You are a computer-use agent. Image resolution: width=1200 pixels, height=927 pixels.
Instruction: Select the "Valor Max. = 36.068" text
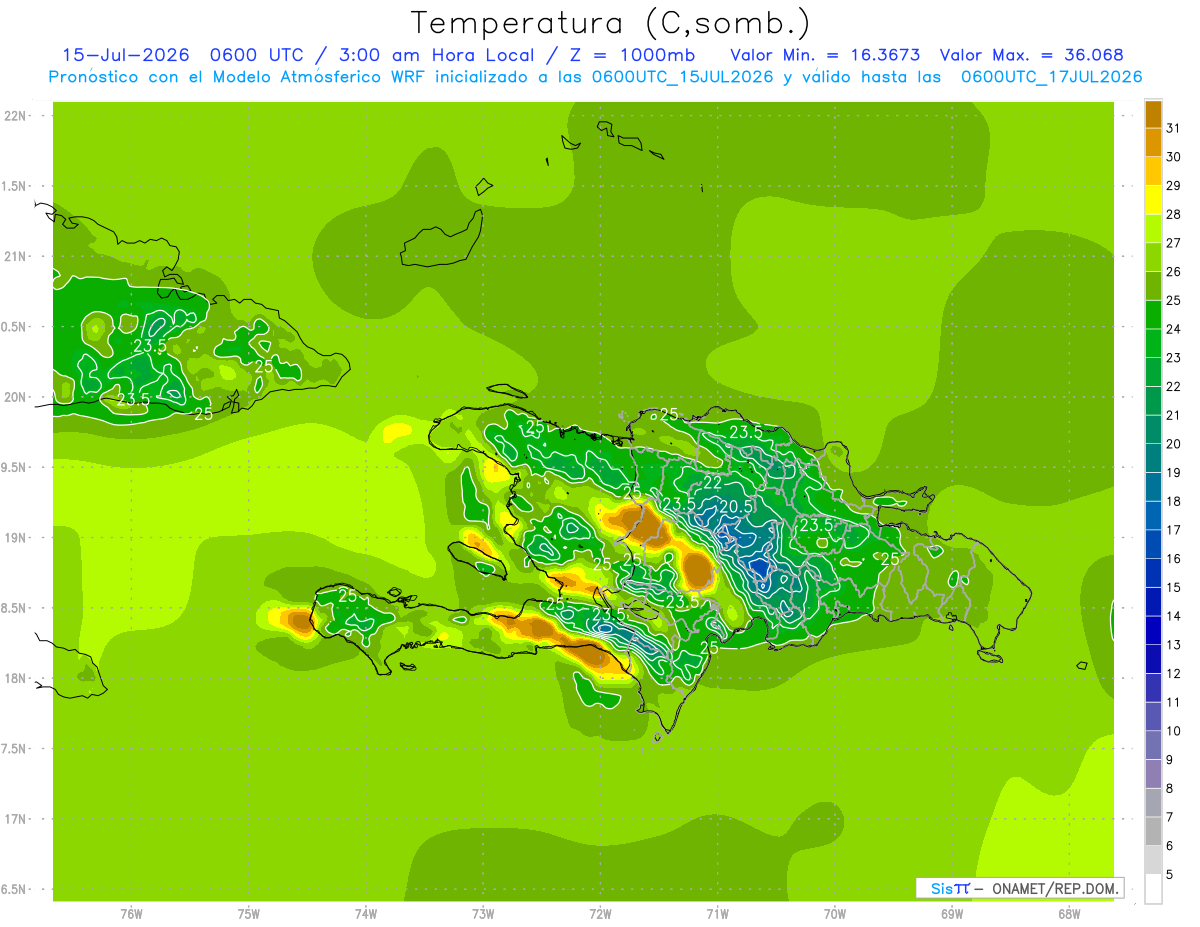click(1031, 55)
